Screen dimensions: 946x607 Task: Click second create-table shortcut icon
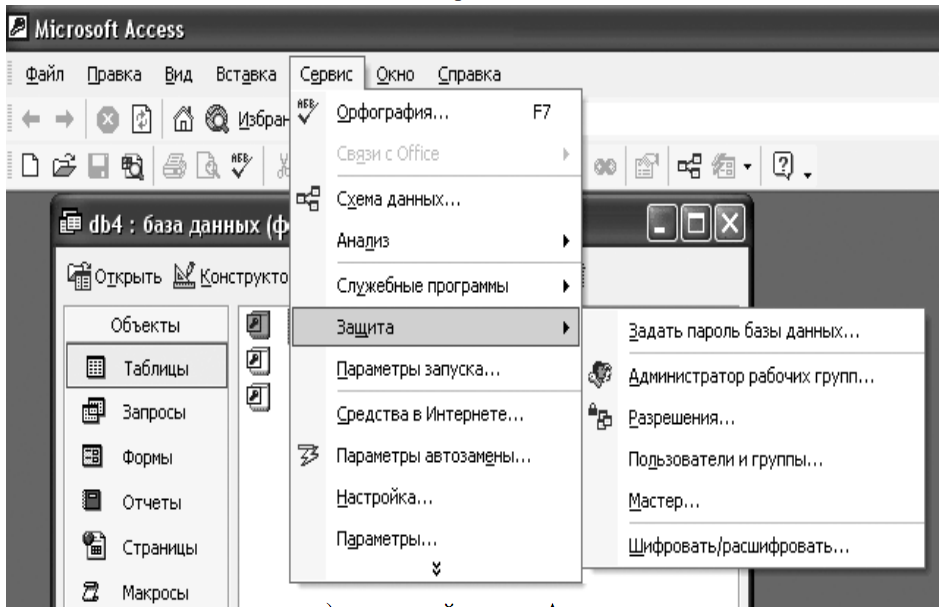(x=258, y=361)
